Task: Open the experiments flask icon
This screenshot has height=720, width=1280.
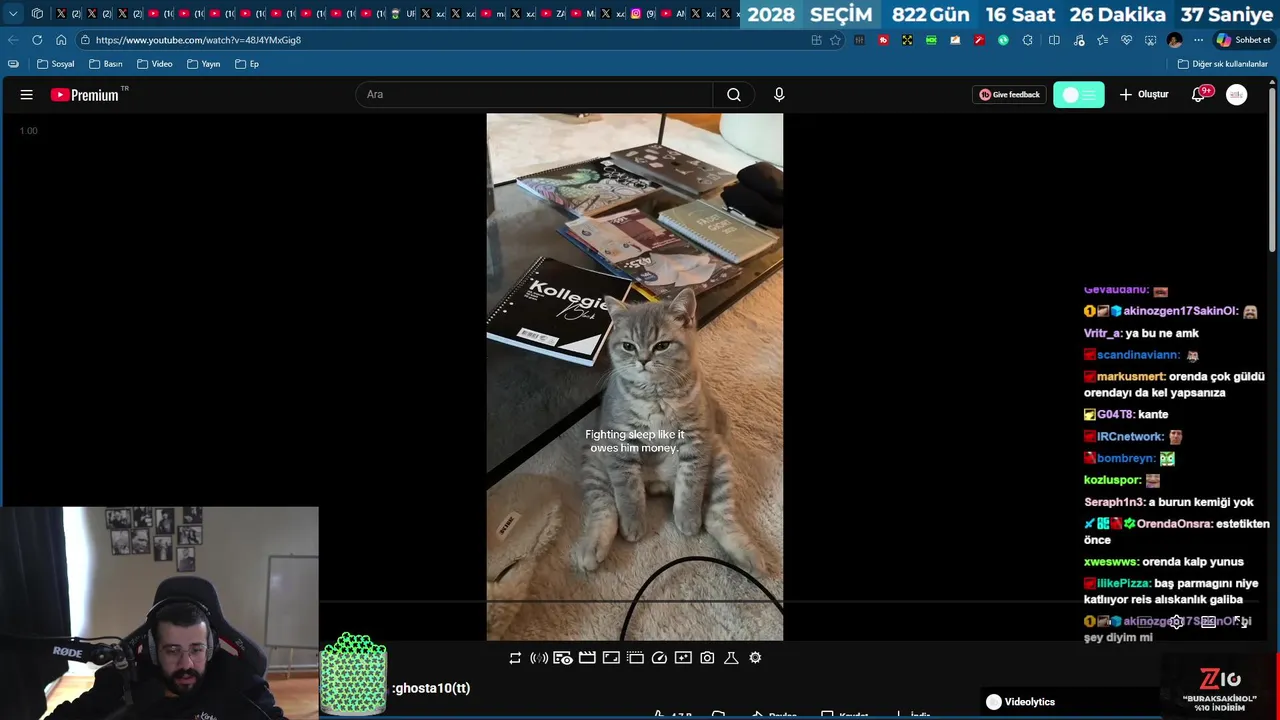Action: (x=731, y=658)
